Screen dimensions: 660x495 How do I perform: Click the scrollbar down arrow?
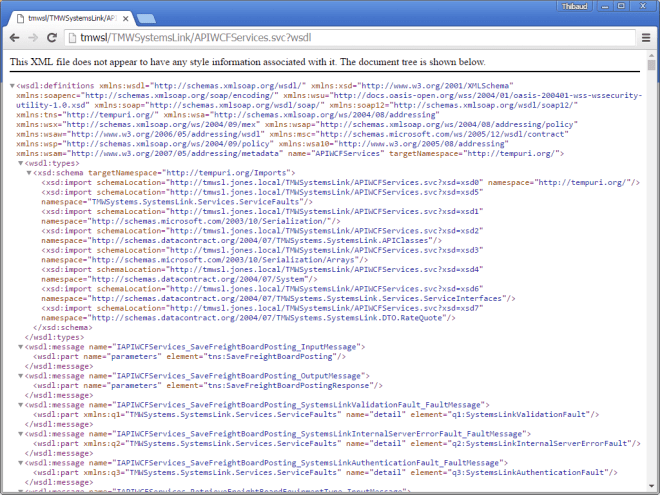652,488
